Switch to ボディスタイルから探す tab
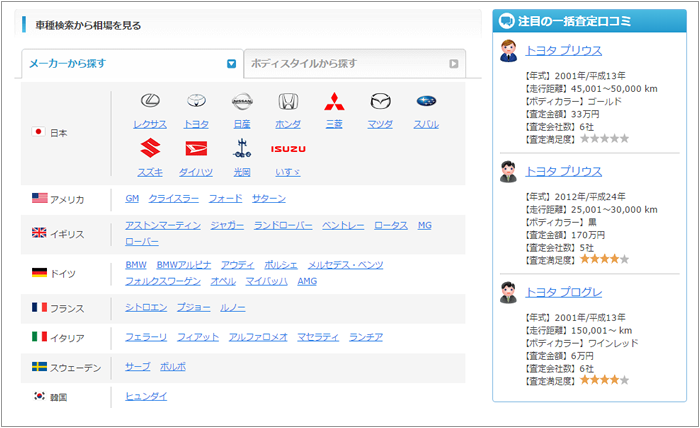 coord(350,64)
